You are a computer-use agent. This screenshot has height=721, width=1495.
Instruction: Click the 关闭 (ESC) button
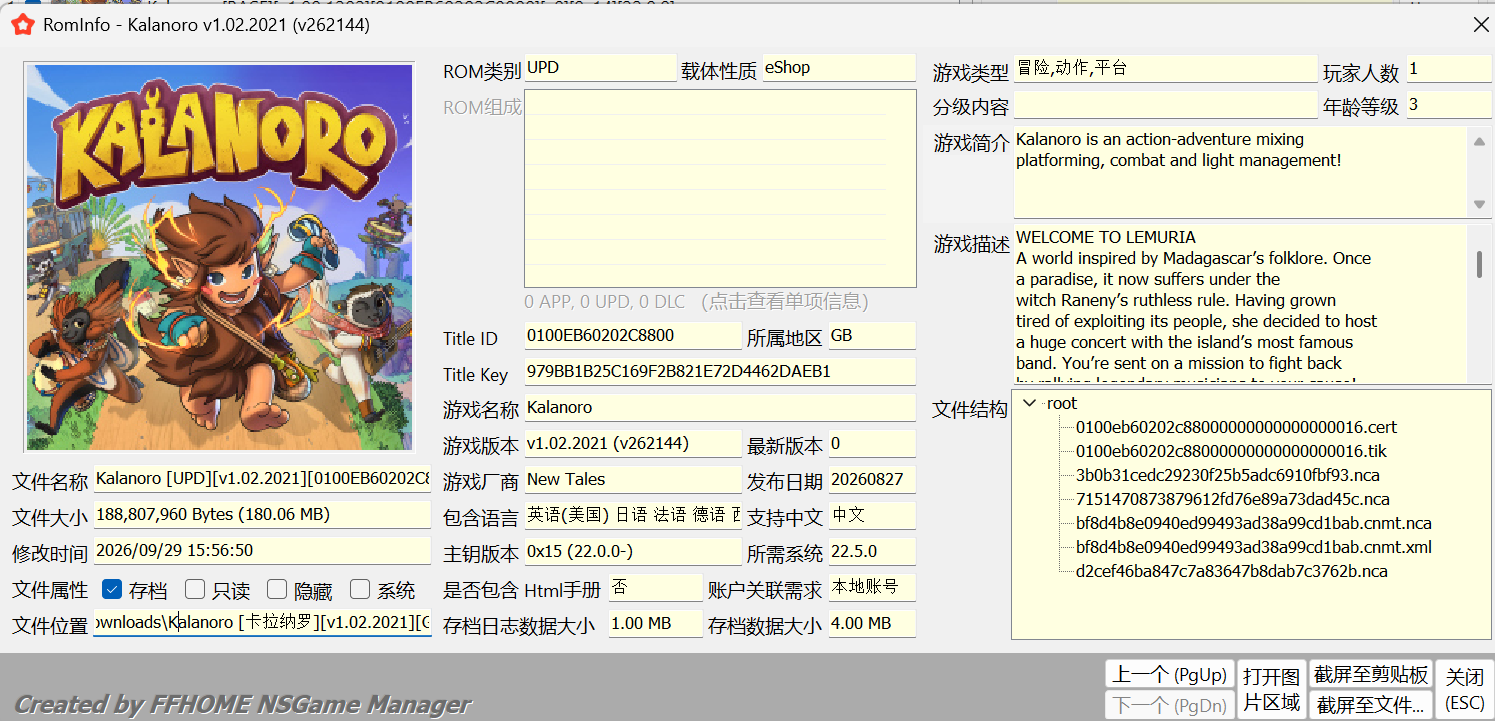coord(1465,689)
